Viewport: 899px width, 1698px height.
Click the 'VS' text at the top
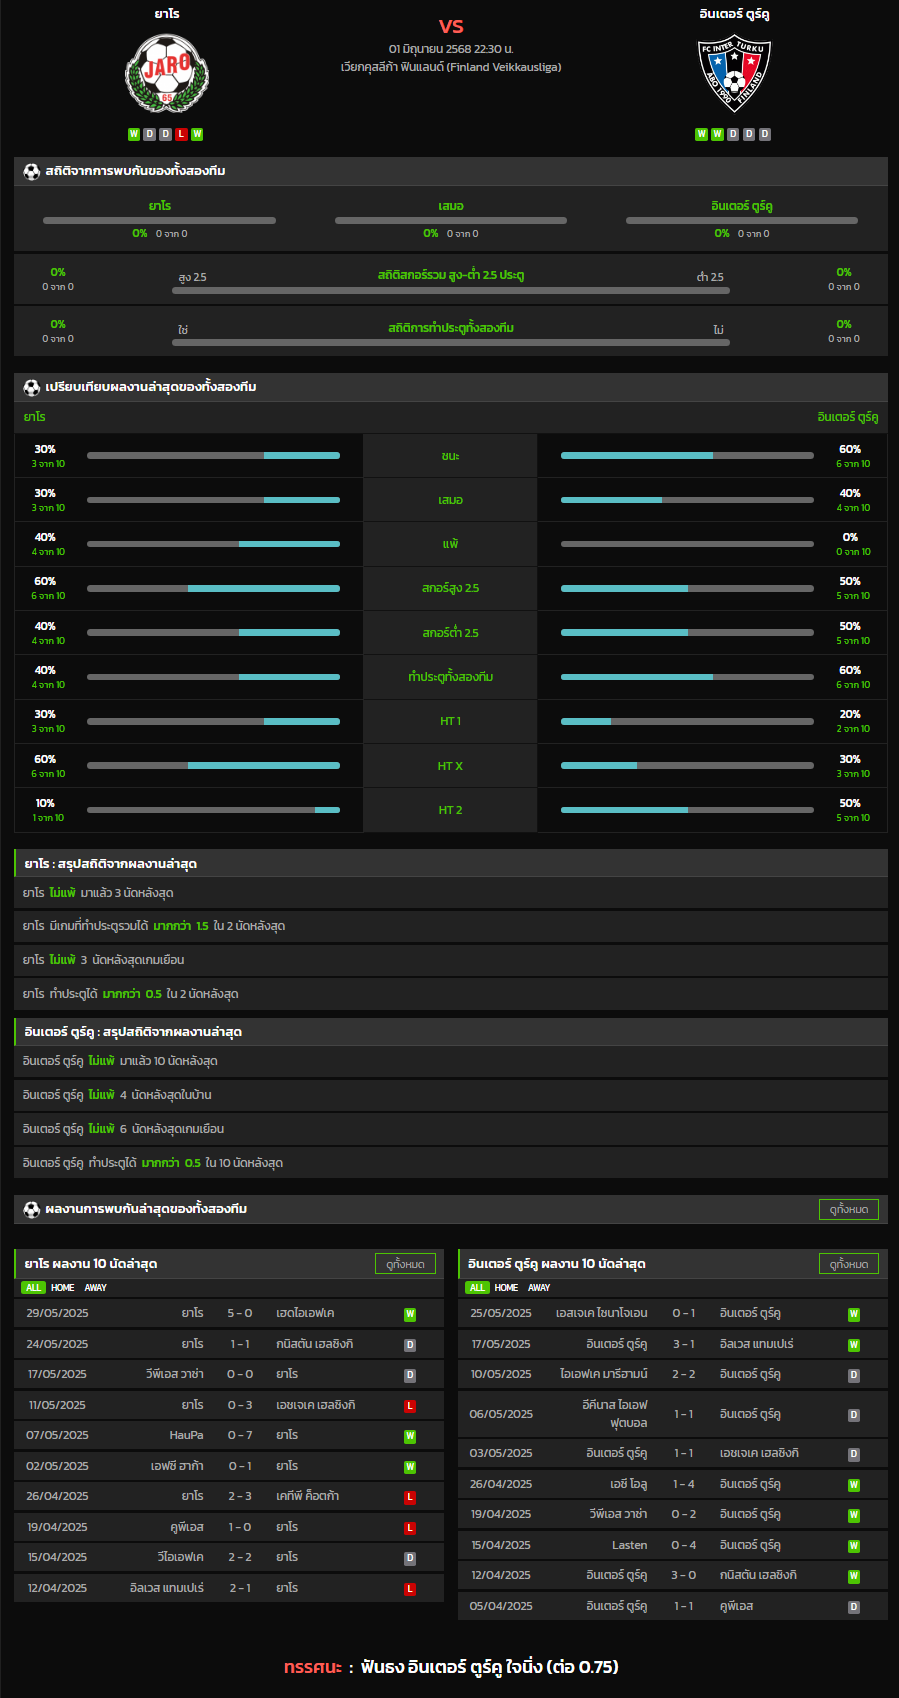(451, 26)
